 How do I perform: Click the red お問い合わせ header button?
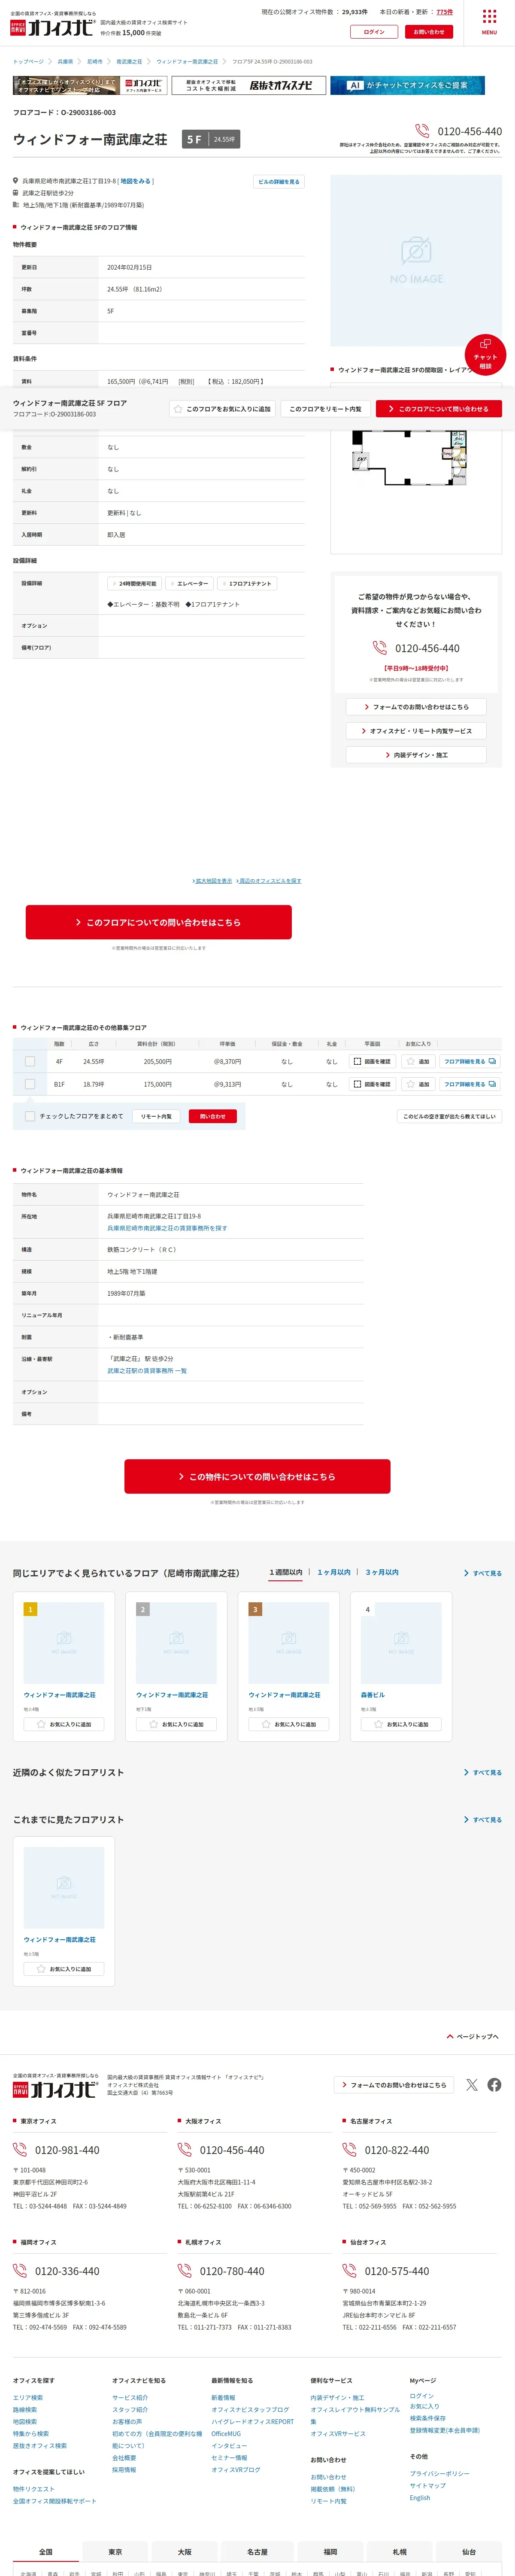click(429, 32)
